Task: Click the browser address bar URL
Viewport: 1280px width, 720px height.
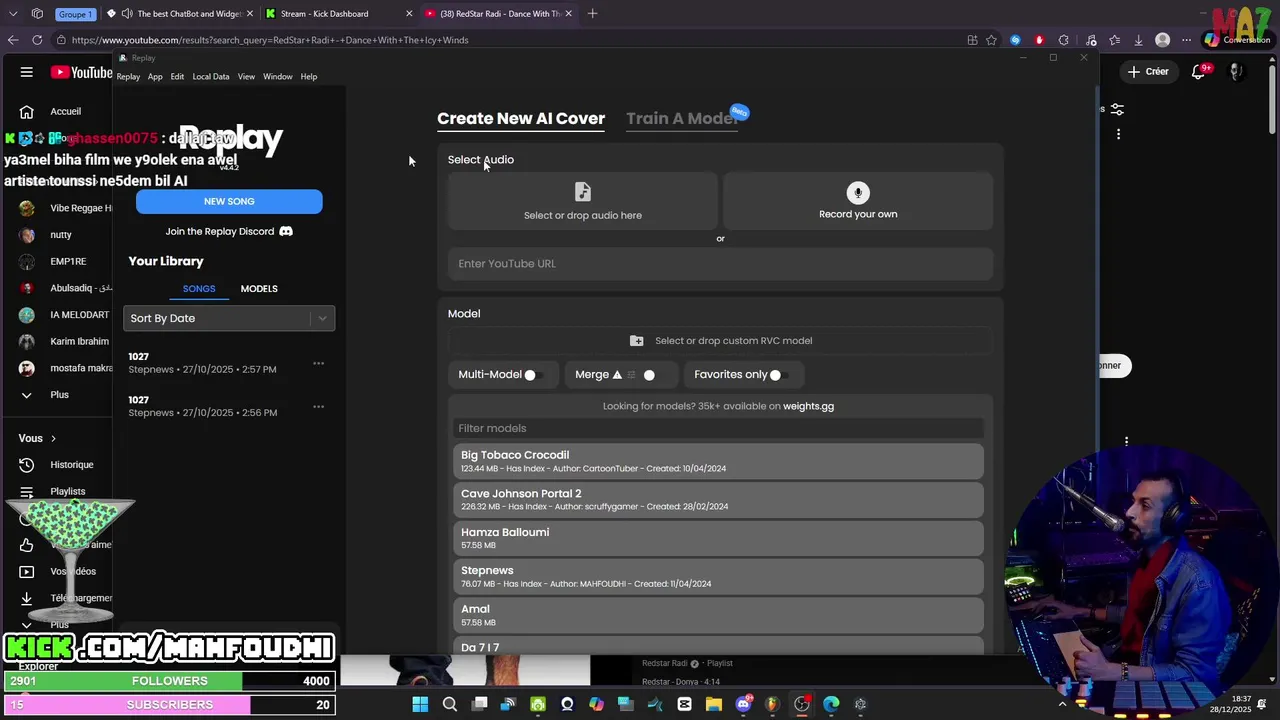Action: [x=270, y=40]
